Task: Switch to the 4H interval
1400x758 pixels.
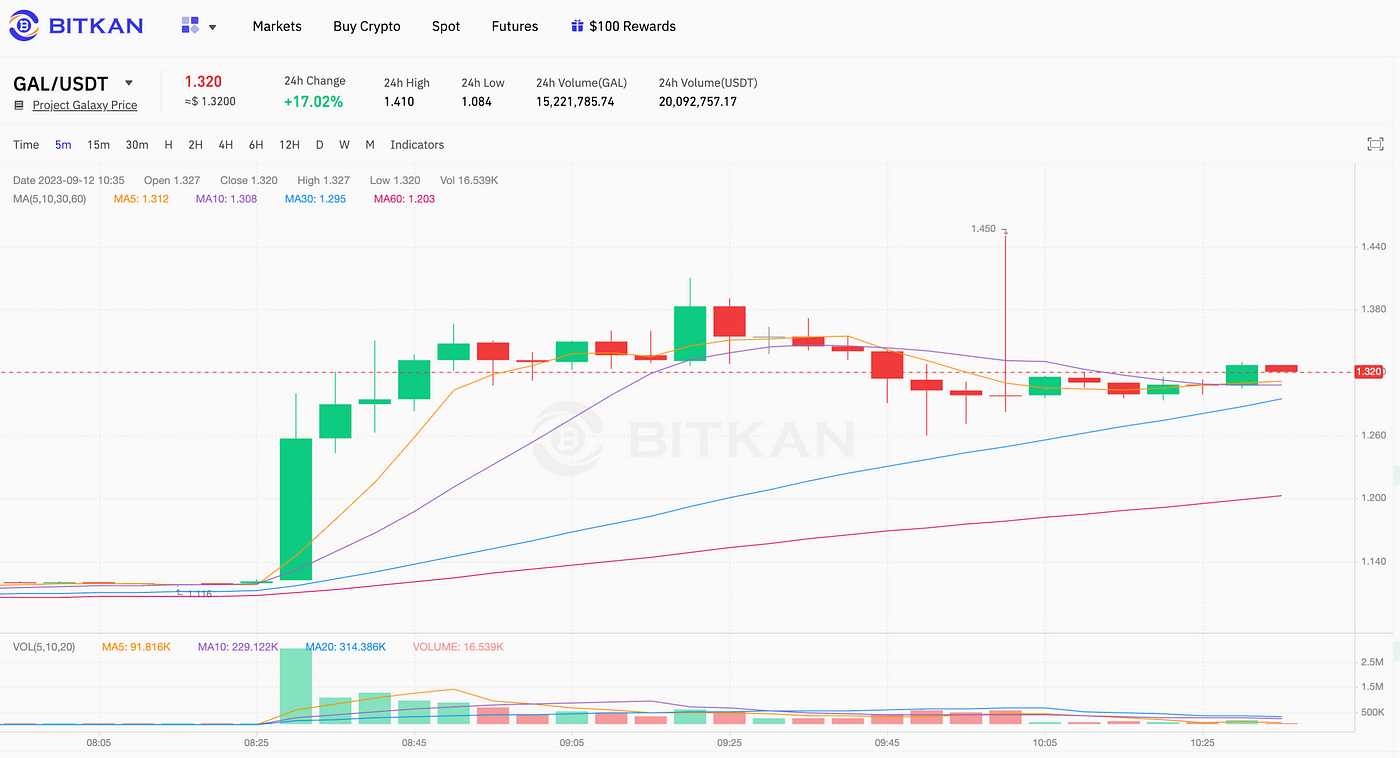Action: tap(226, 145)
